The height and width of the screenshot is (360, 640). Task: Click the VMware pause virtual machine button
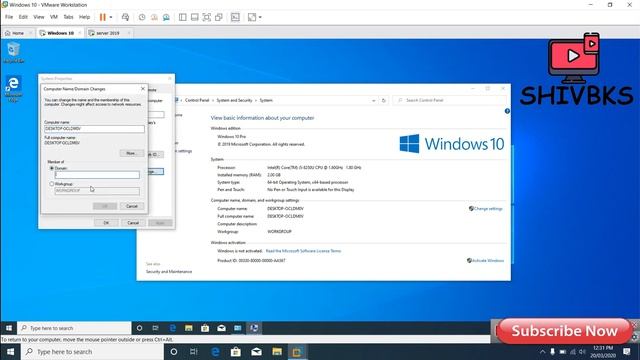point(102,17)
